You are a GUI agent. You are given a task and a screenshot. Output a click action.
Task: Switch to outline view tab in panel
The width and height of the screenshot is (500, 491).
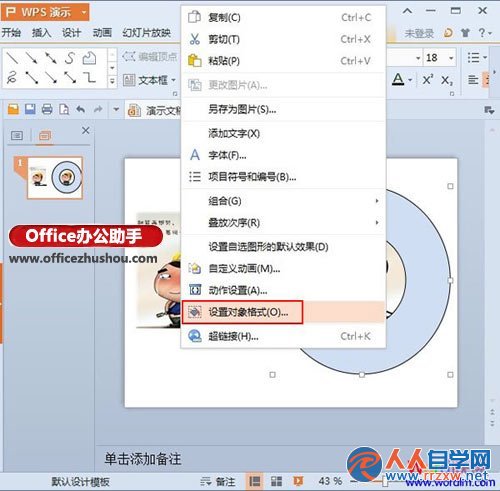pos(17,135)
